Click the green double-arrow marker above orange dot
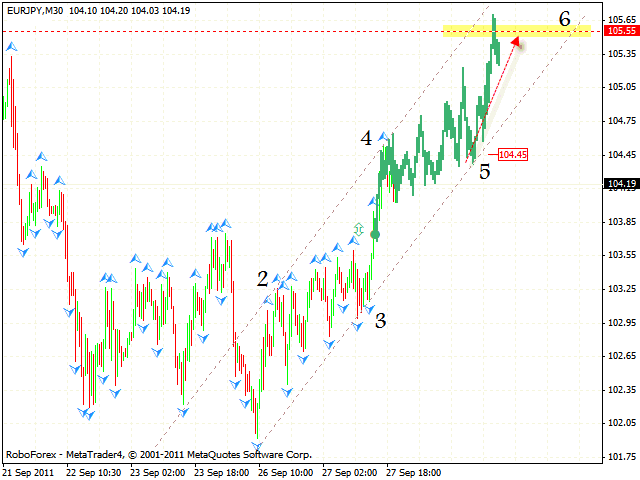This screenshot has width=640, height=480. tap(359, 230)
